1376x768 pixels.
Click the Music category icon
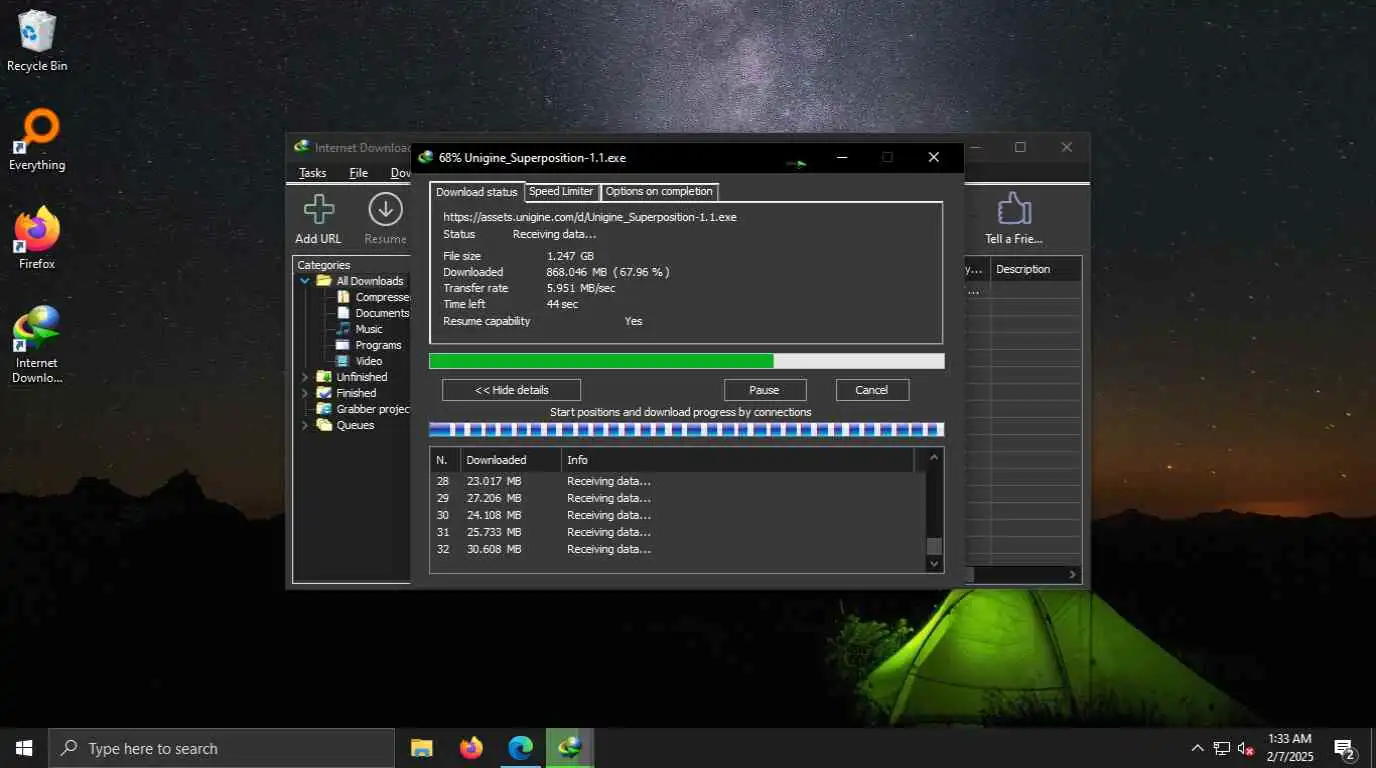[x=343, y=329]
